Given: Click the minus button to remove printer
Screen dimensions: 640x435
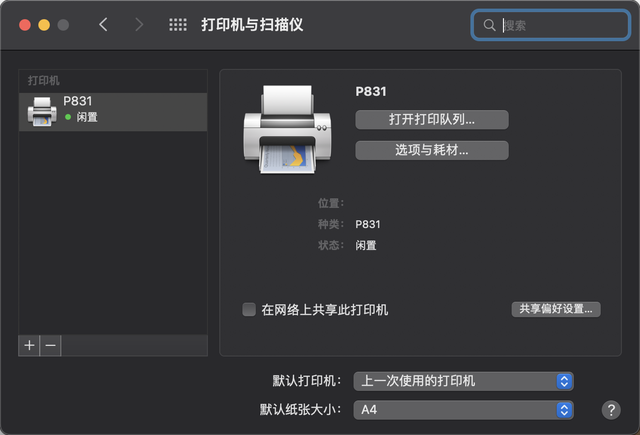Looking at the screenshot, I should pyautogui.click(x=50, y=344).
